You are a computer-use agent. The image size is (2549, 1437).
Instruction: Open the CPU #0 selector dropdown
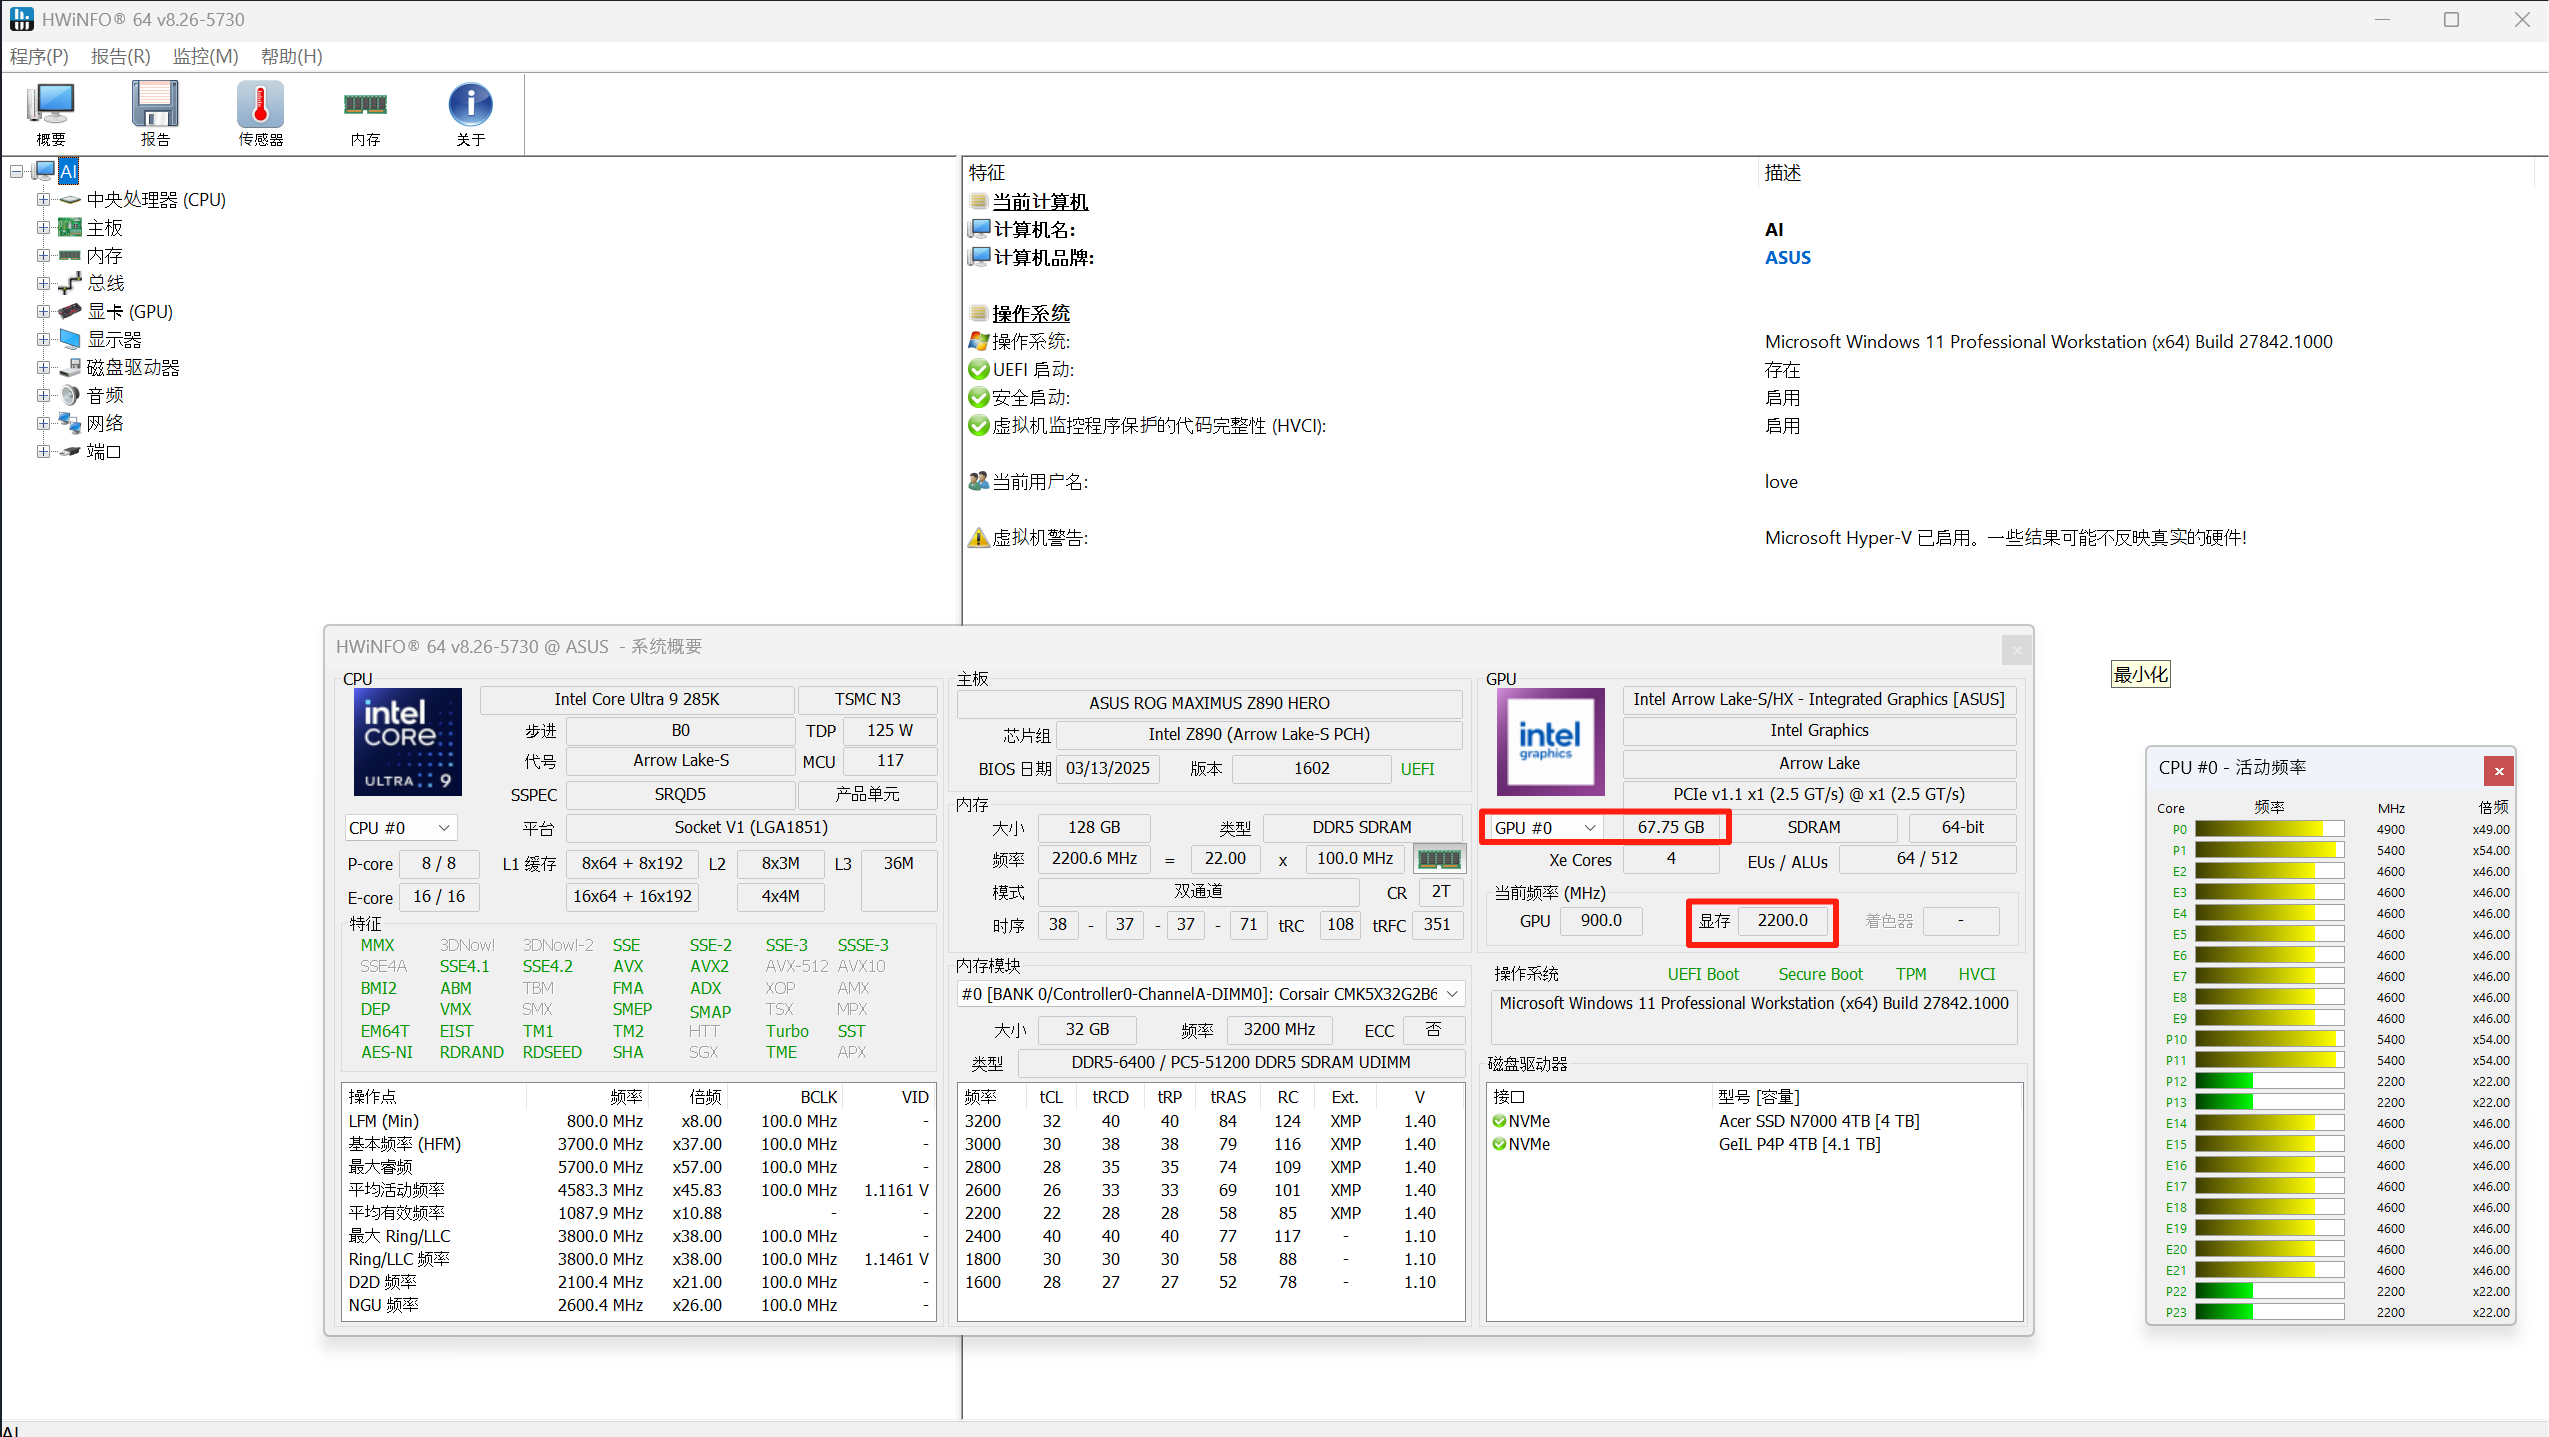point(400,828)
